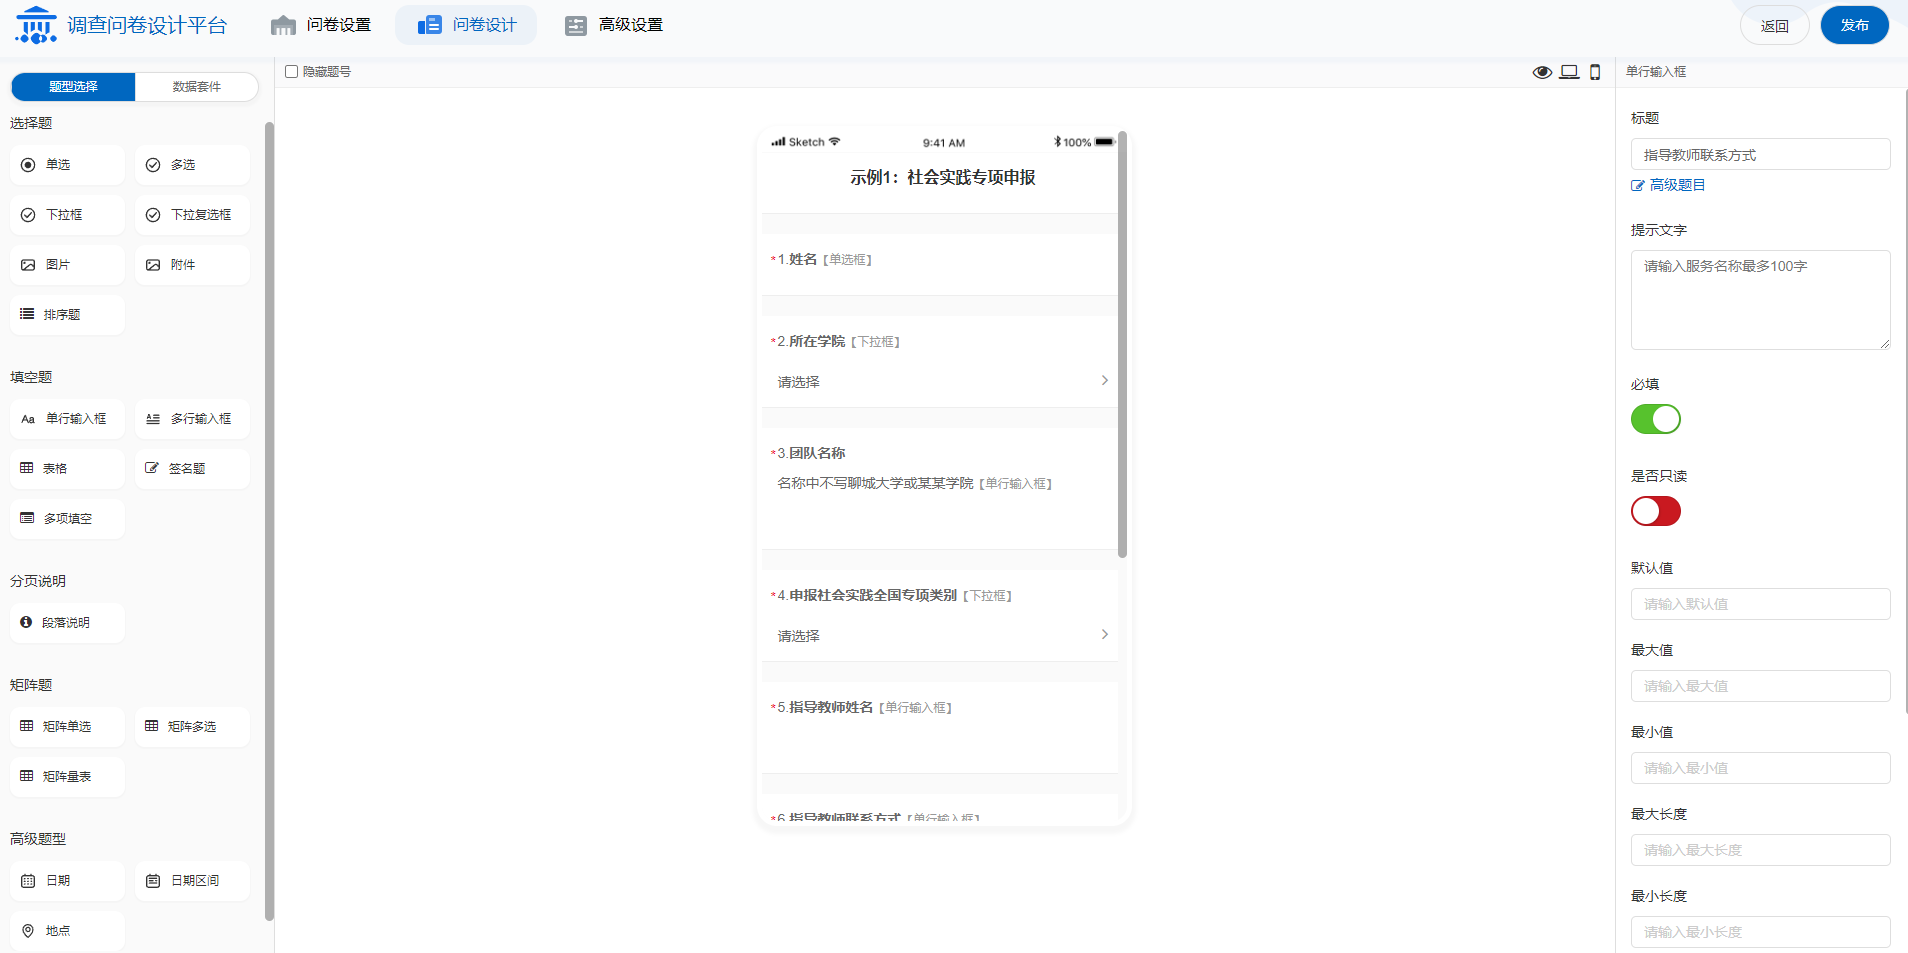Add a 单选 single-choice question
Screen dimensions: 1908x953
click(x=68, y=165)
